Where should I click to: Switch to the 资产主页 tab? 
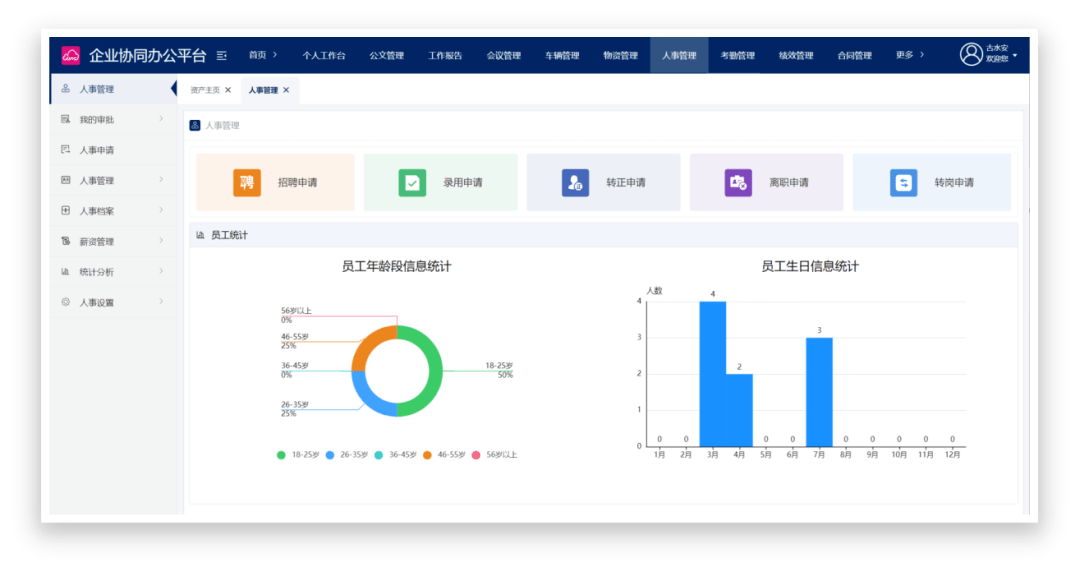pos(205,90)
